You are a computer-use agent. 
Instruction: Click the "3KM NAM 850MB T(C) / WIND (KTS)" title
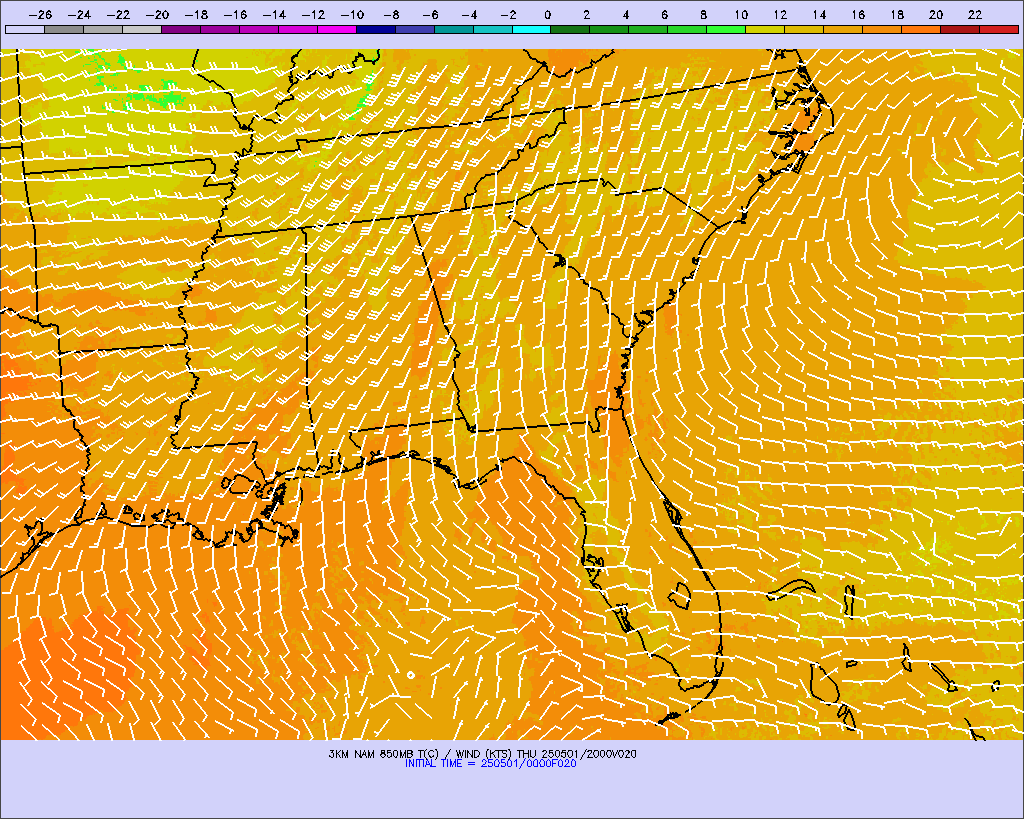click(x=421, y=754)
